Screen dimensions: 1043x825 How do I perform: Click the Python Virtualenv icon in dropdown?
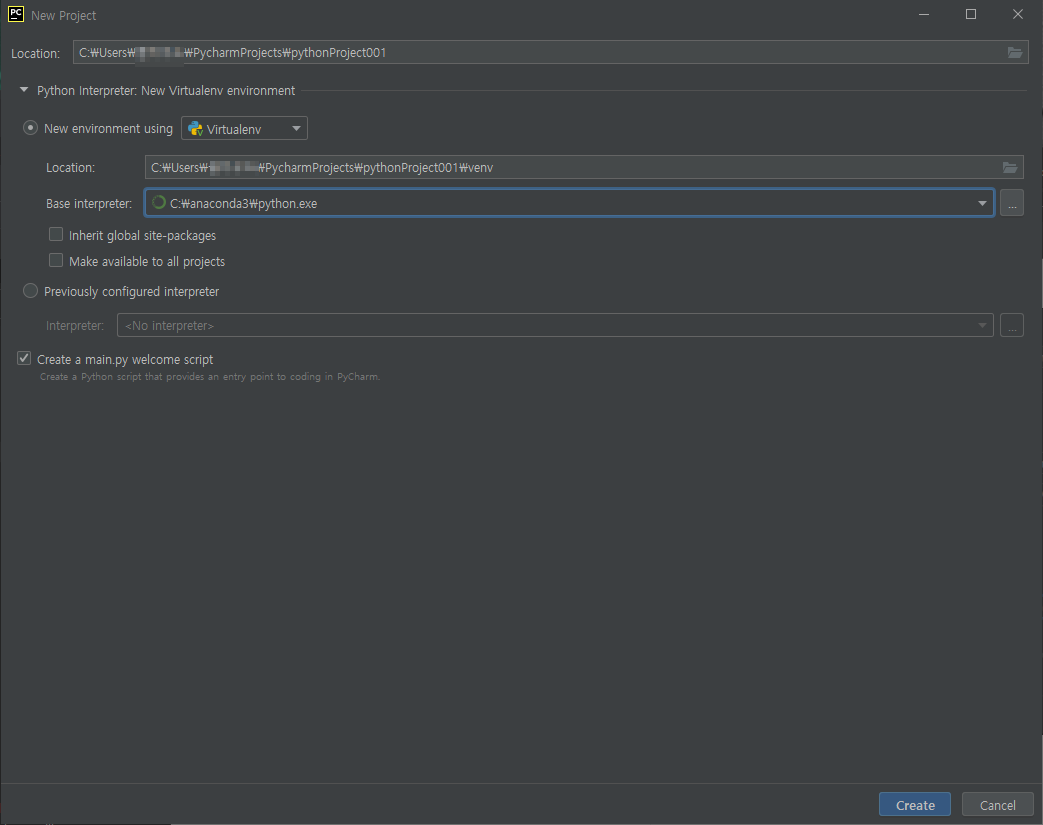click(x=196, y=129)
